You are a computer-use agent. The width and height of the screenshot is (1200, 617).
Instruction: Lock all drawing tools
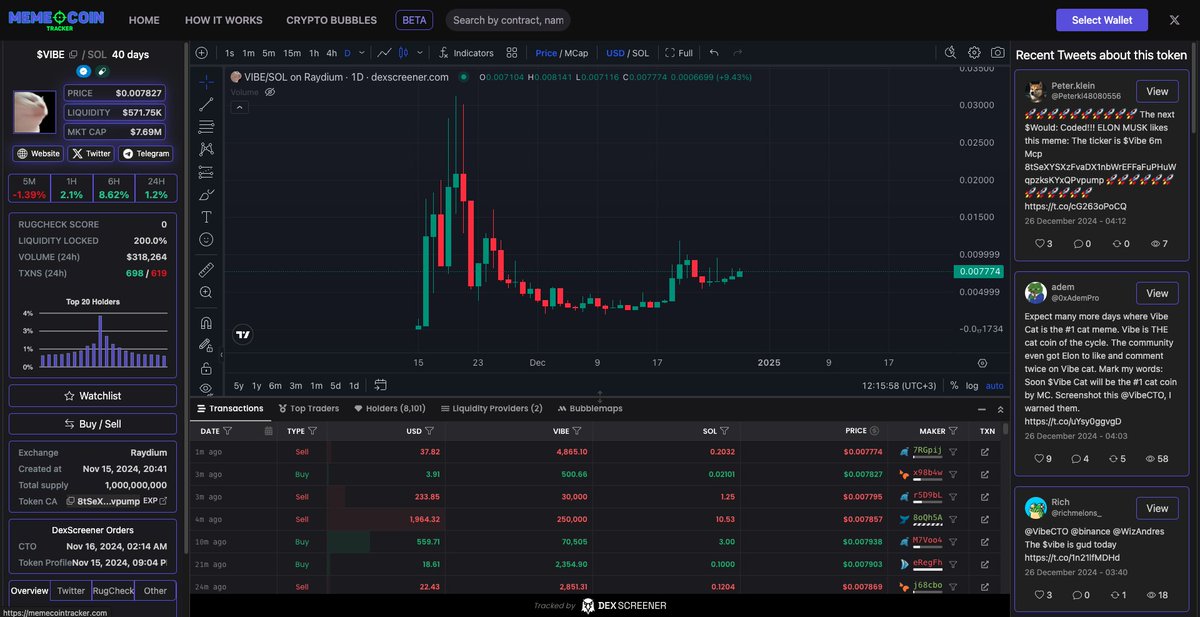pos(206,367)
